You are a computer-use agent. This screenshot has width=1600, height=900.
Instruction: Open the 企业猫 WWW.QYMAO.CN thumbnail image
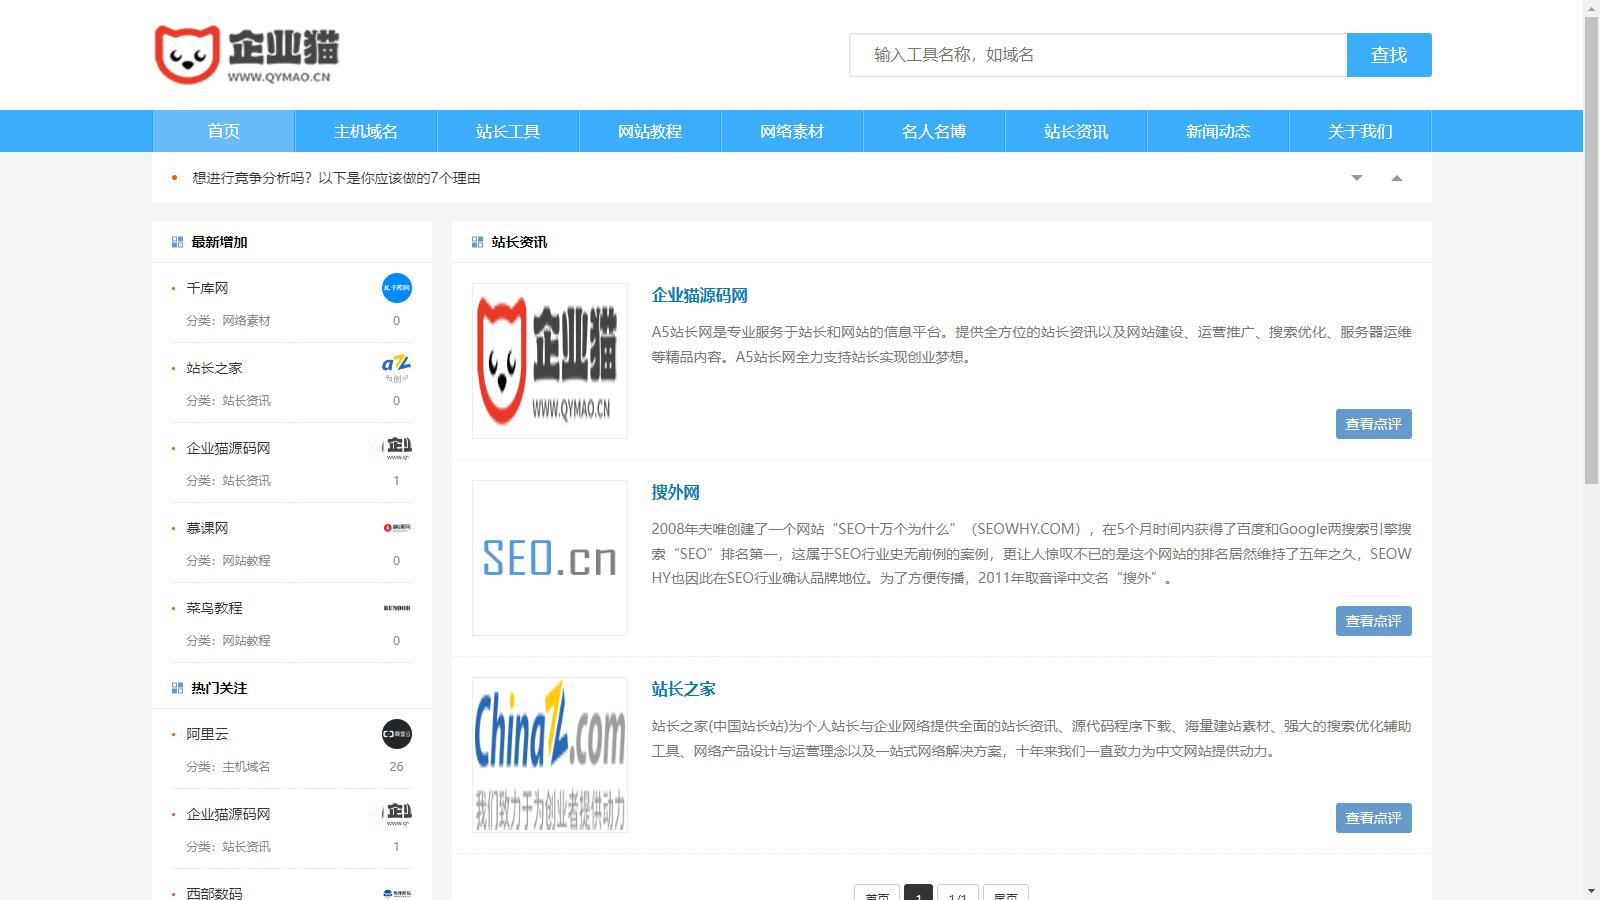[x=550, y=361]
